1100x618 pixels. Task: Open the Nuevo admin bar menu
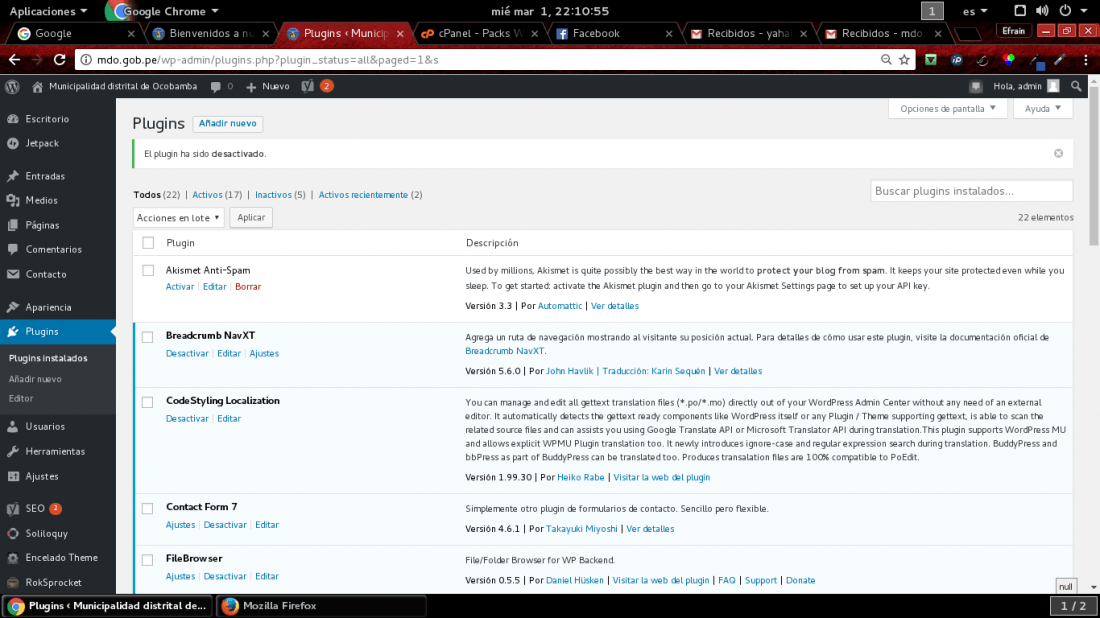(x=267, y=86)
